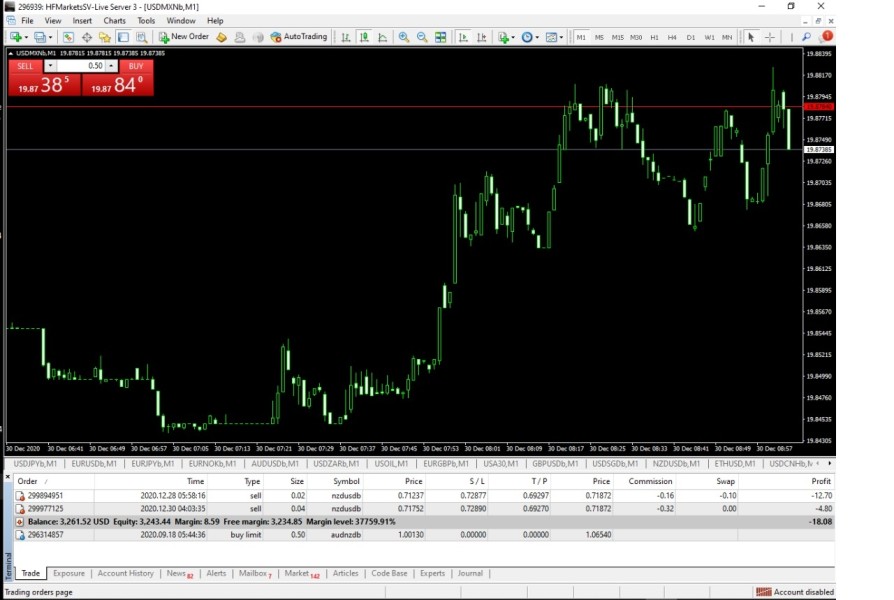The height and width of the screenshot is (600, 894).
Task: Toggle the AutoTrading button
Action: (297, 37)
